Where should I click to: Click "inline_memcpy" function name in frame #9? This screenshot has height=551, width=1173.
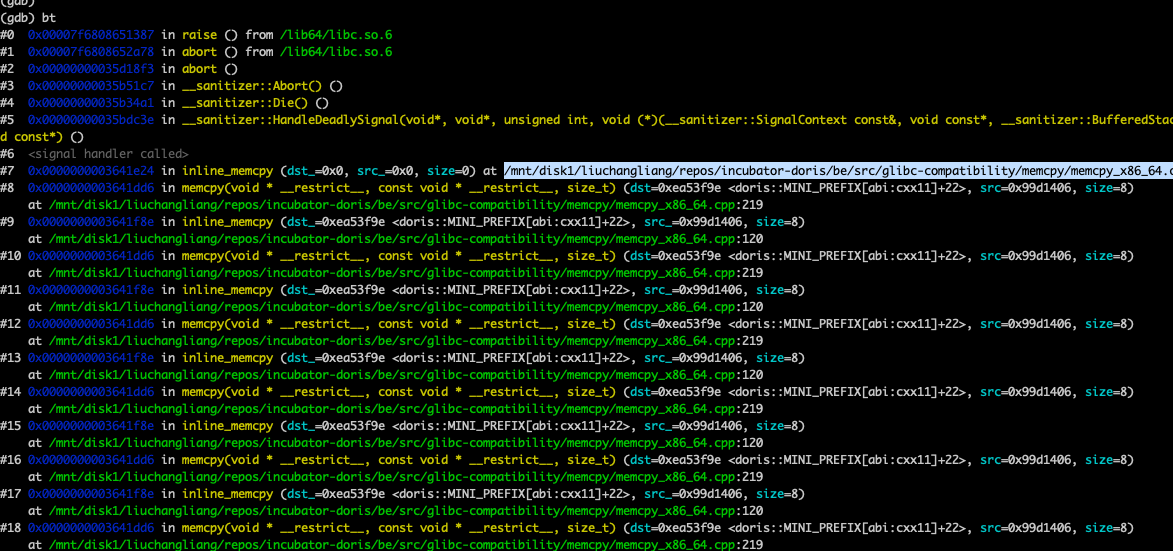[x=227, y=222]
